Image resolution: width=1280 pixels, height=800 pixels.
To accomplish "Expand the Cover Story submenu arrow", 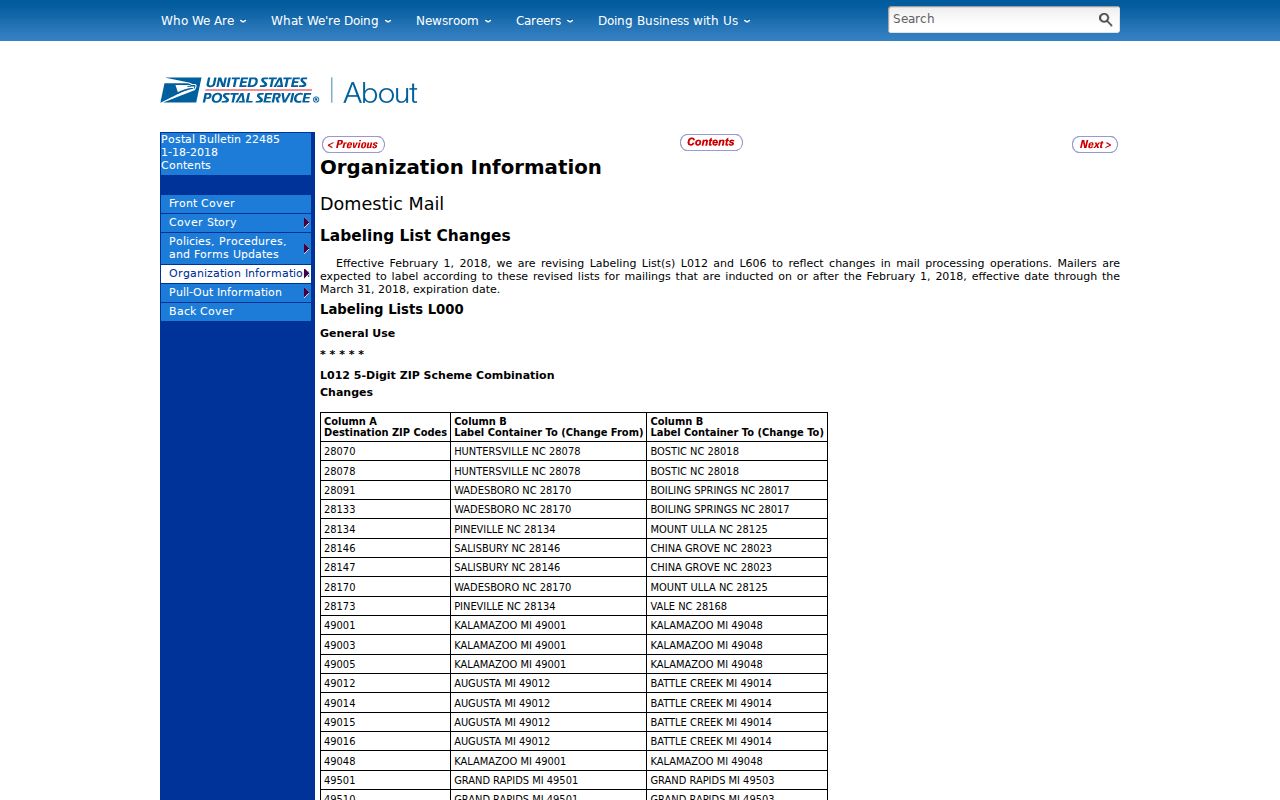I will click(307, 222).
